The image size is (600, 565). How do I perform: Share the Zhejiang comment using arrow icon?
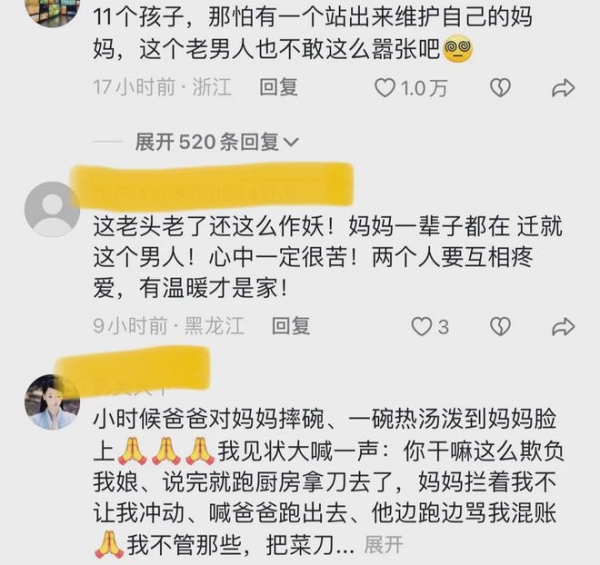[563, 88]
